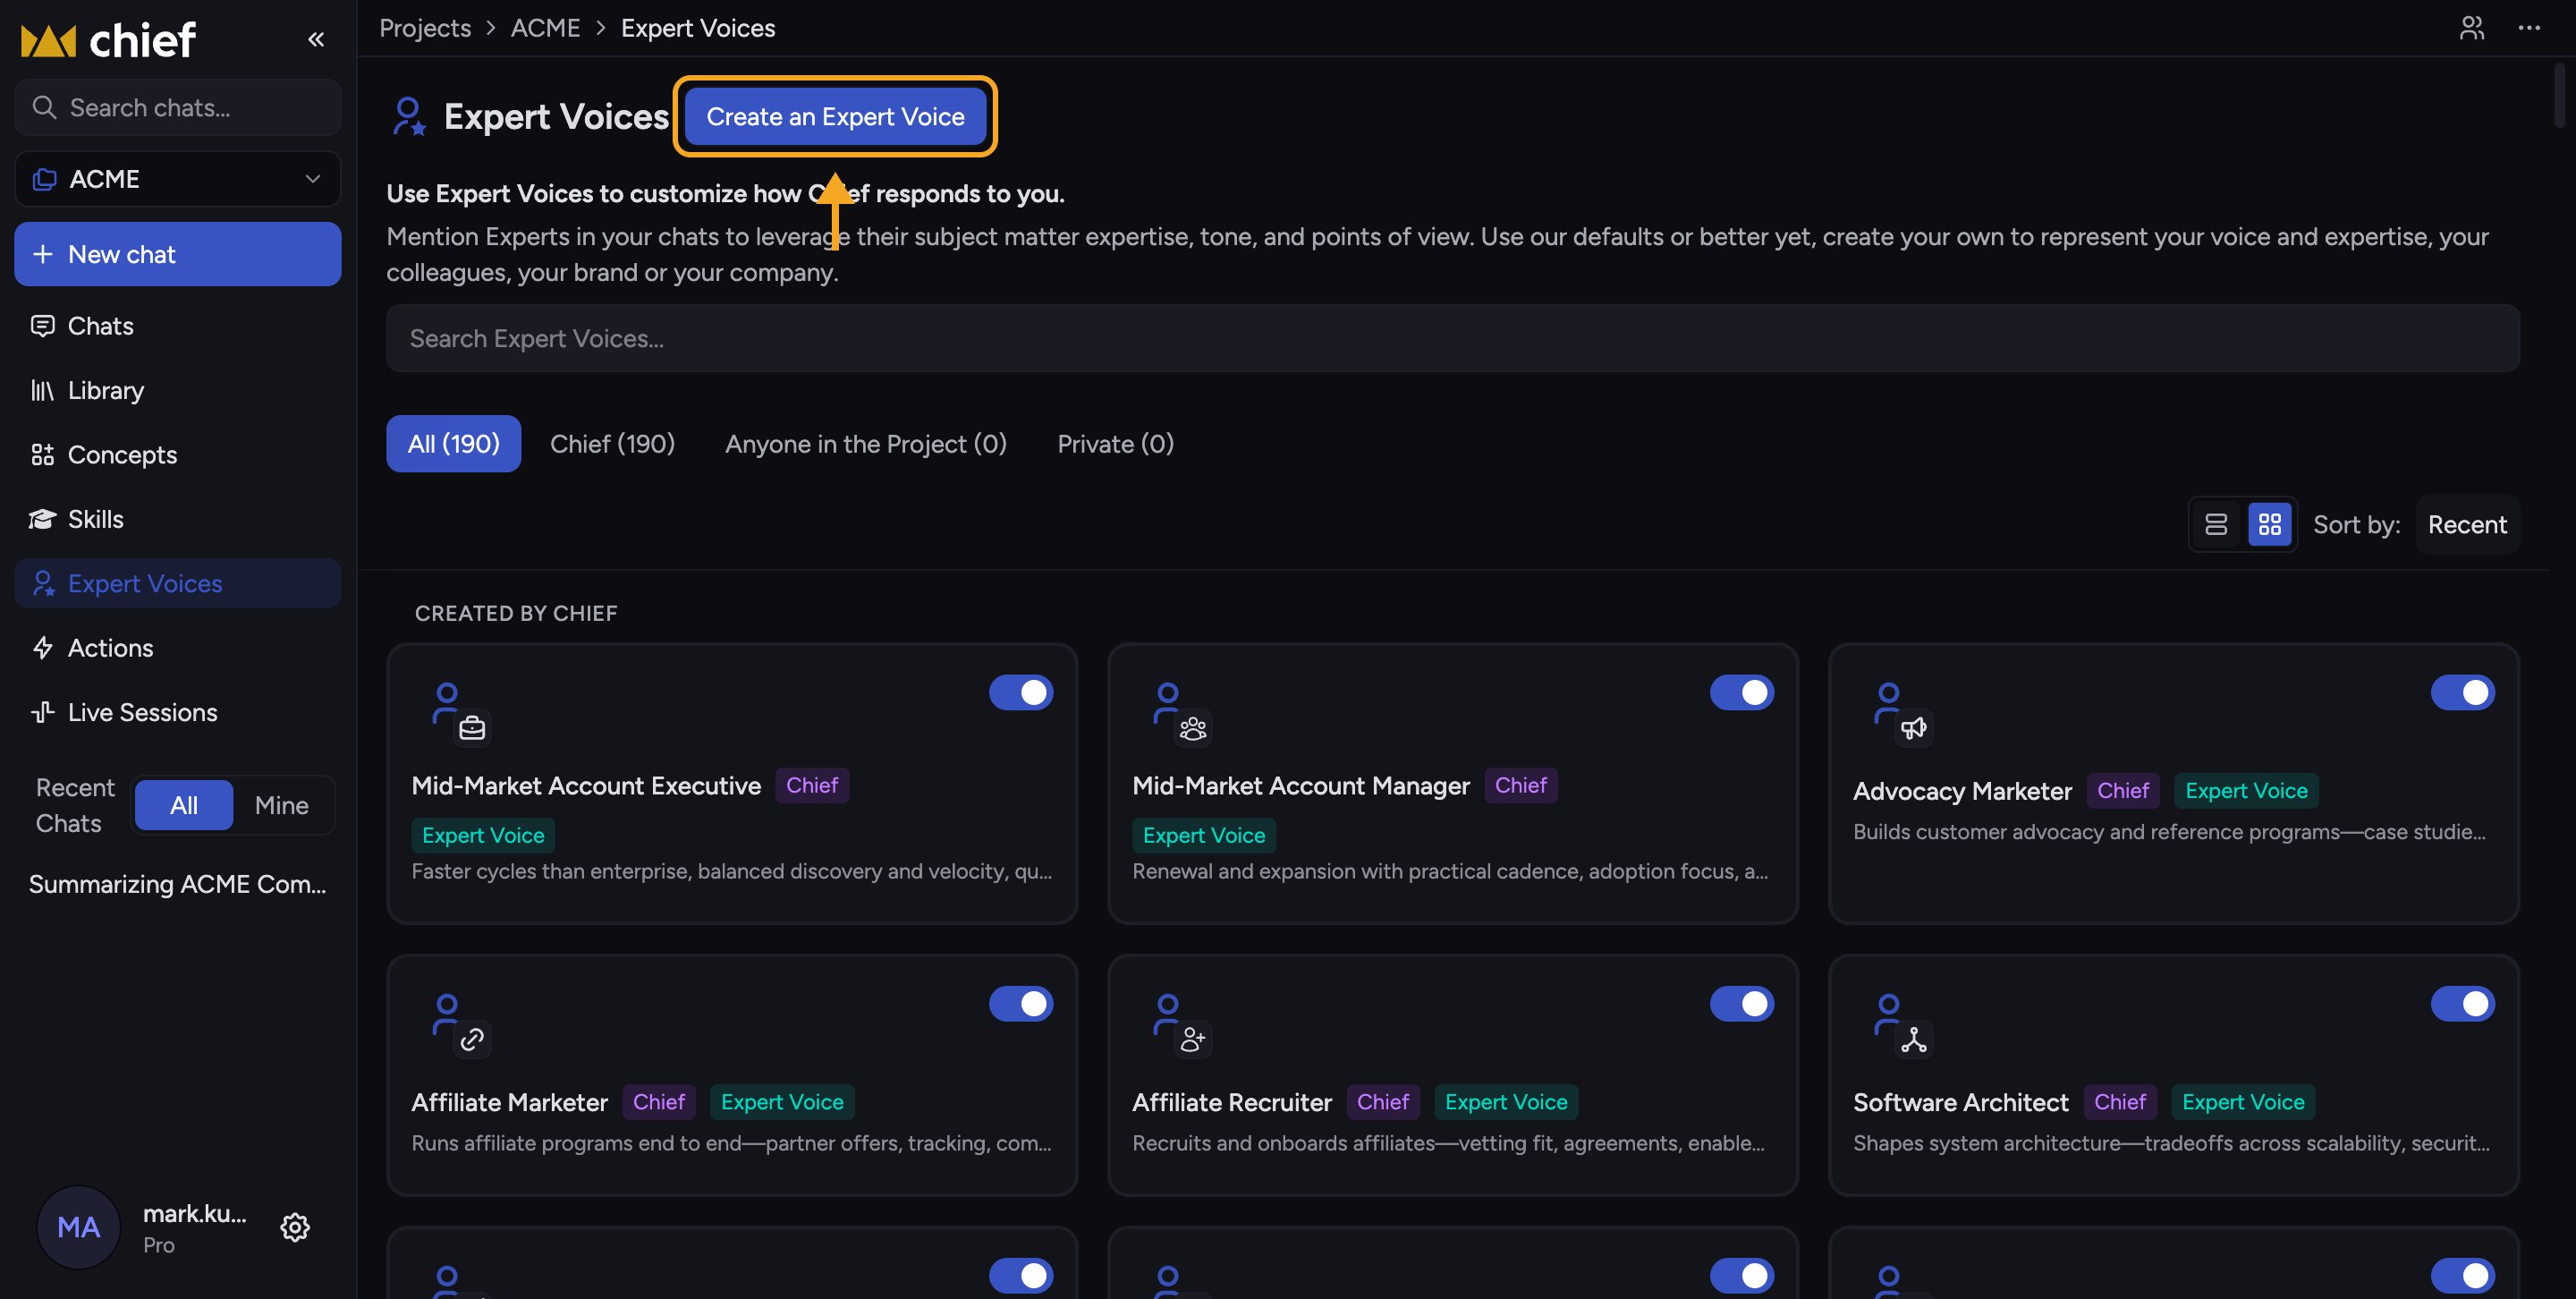Click the Mid-Market Account Manager avatar icon
This screenshot has width=2576, height=1299.
tap(1182, 712)
